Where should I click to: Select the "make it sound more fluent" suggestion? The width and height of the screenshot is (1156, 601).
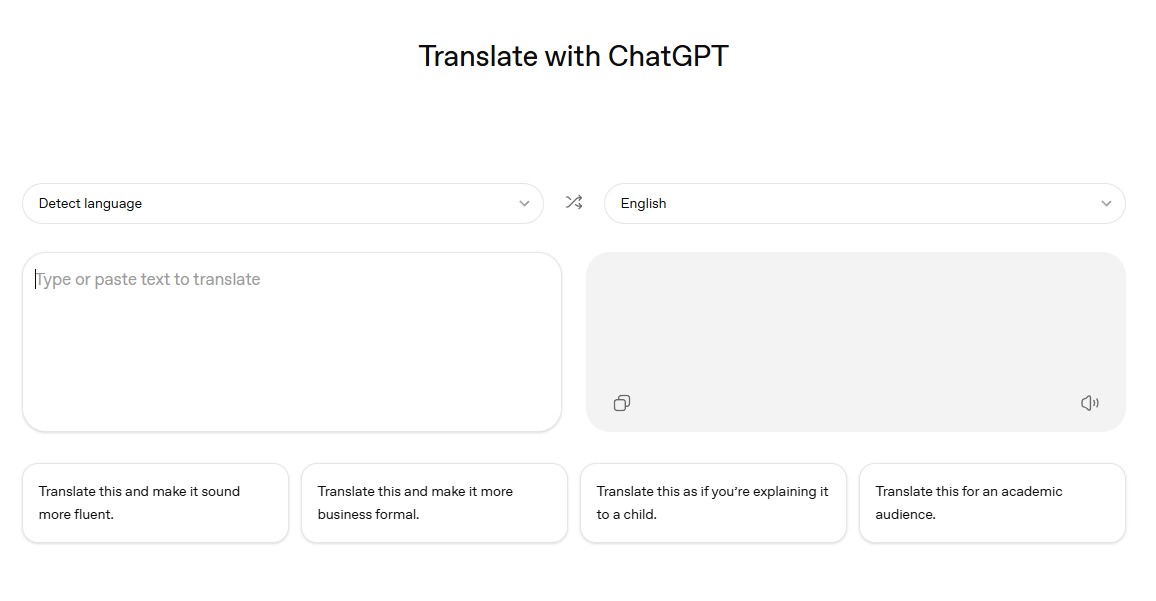click(x=155, y=502)
